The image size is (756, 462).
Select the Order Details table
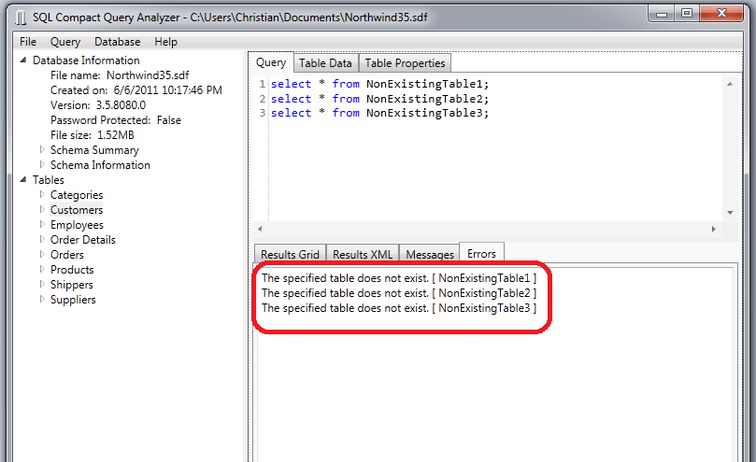[x=82, y=240]
